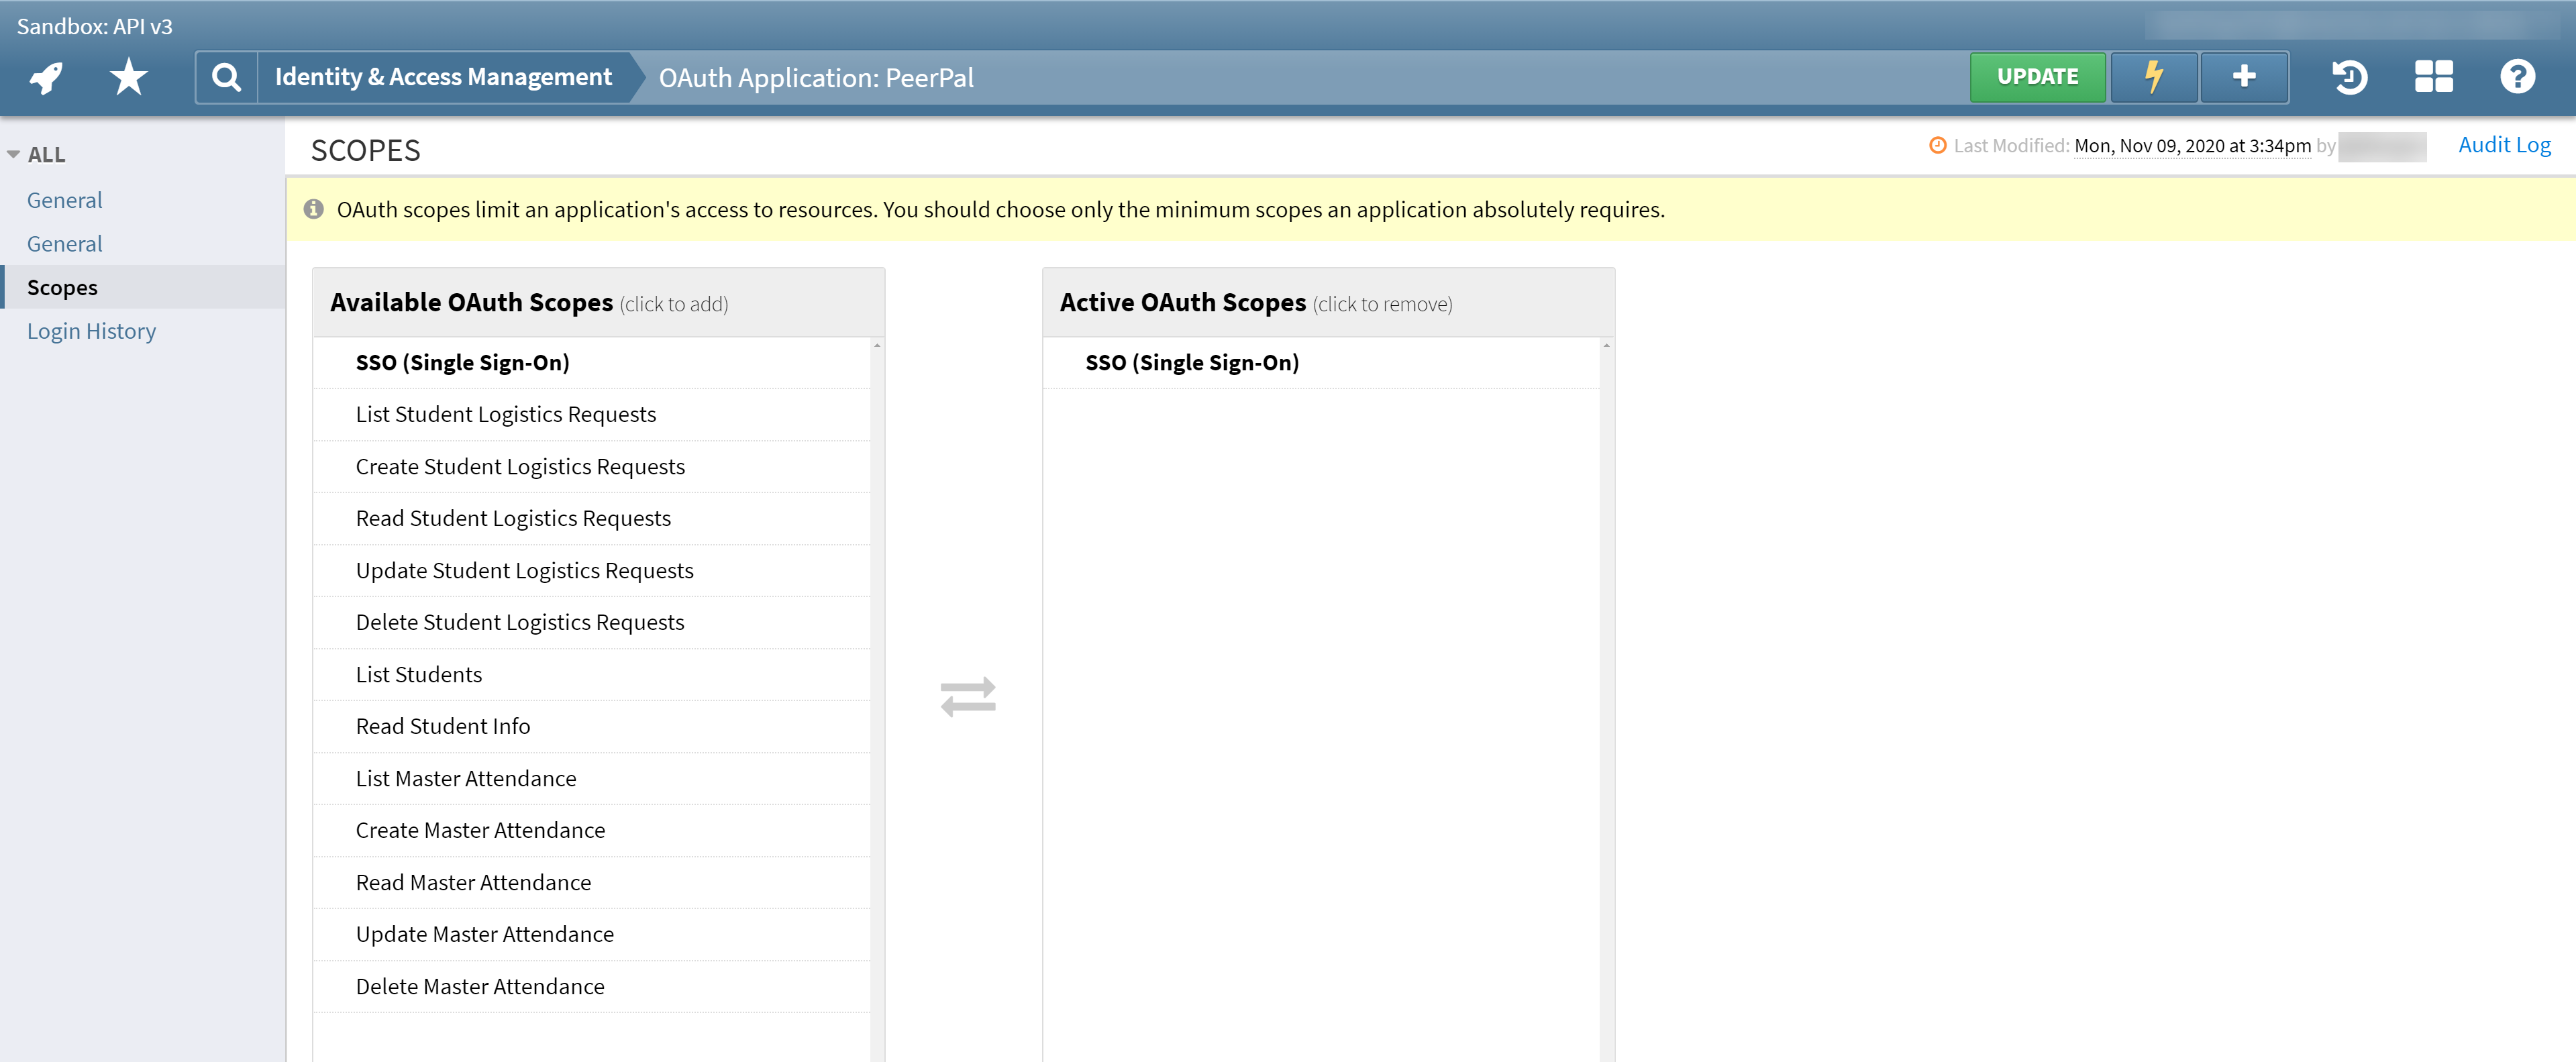The width and height of the screenshot is (2576, 1062).
Task: Open the help question mark icon
Action: (x=2518, y=77)
